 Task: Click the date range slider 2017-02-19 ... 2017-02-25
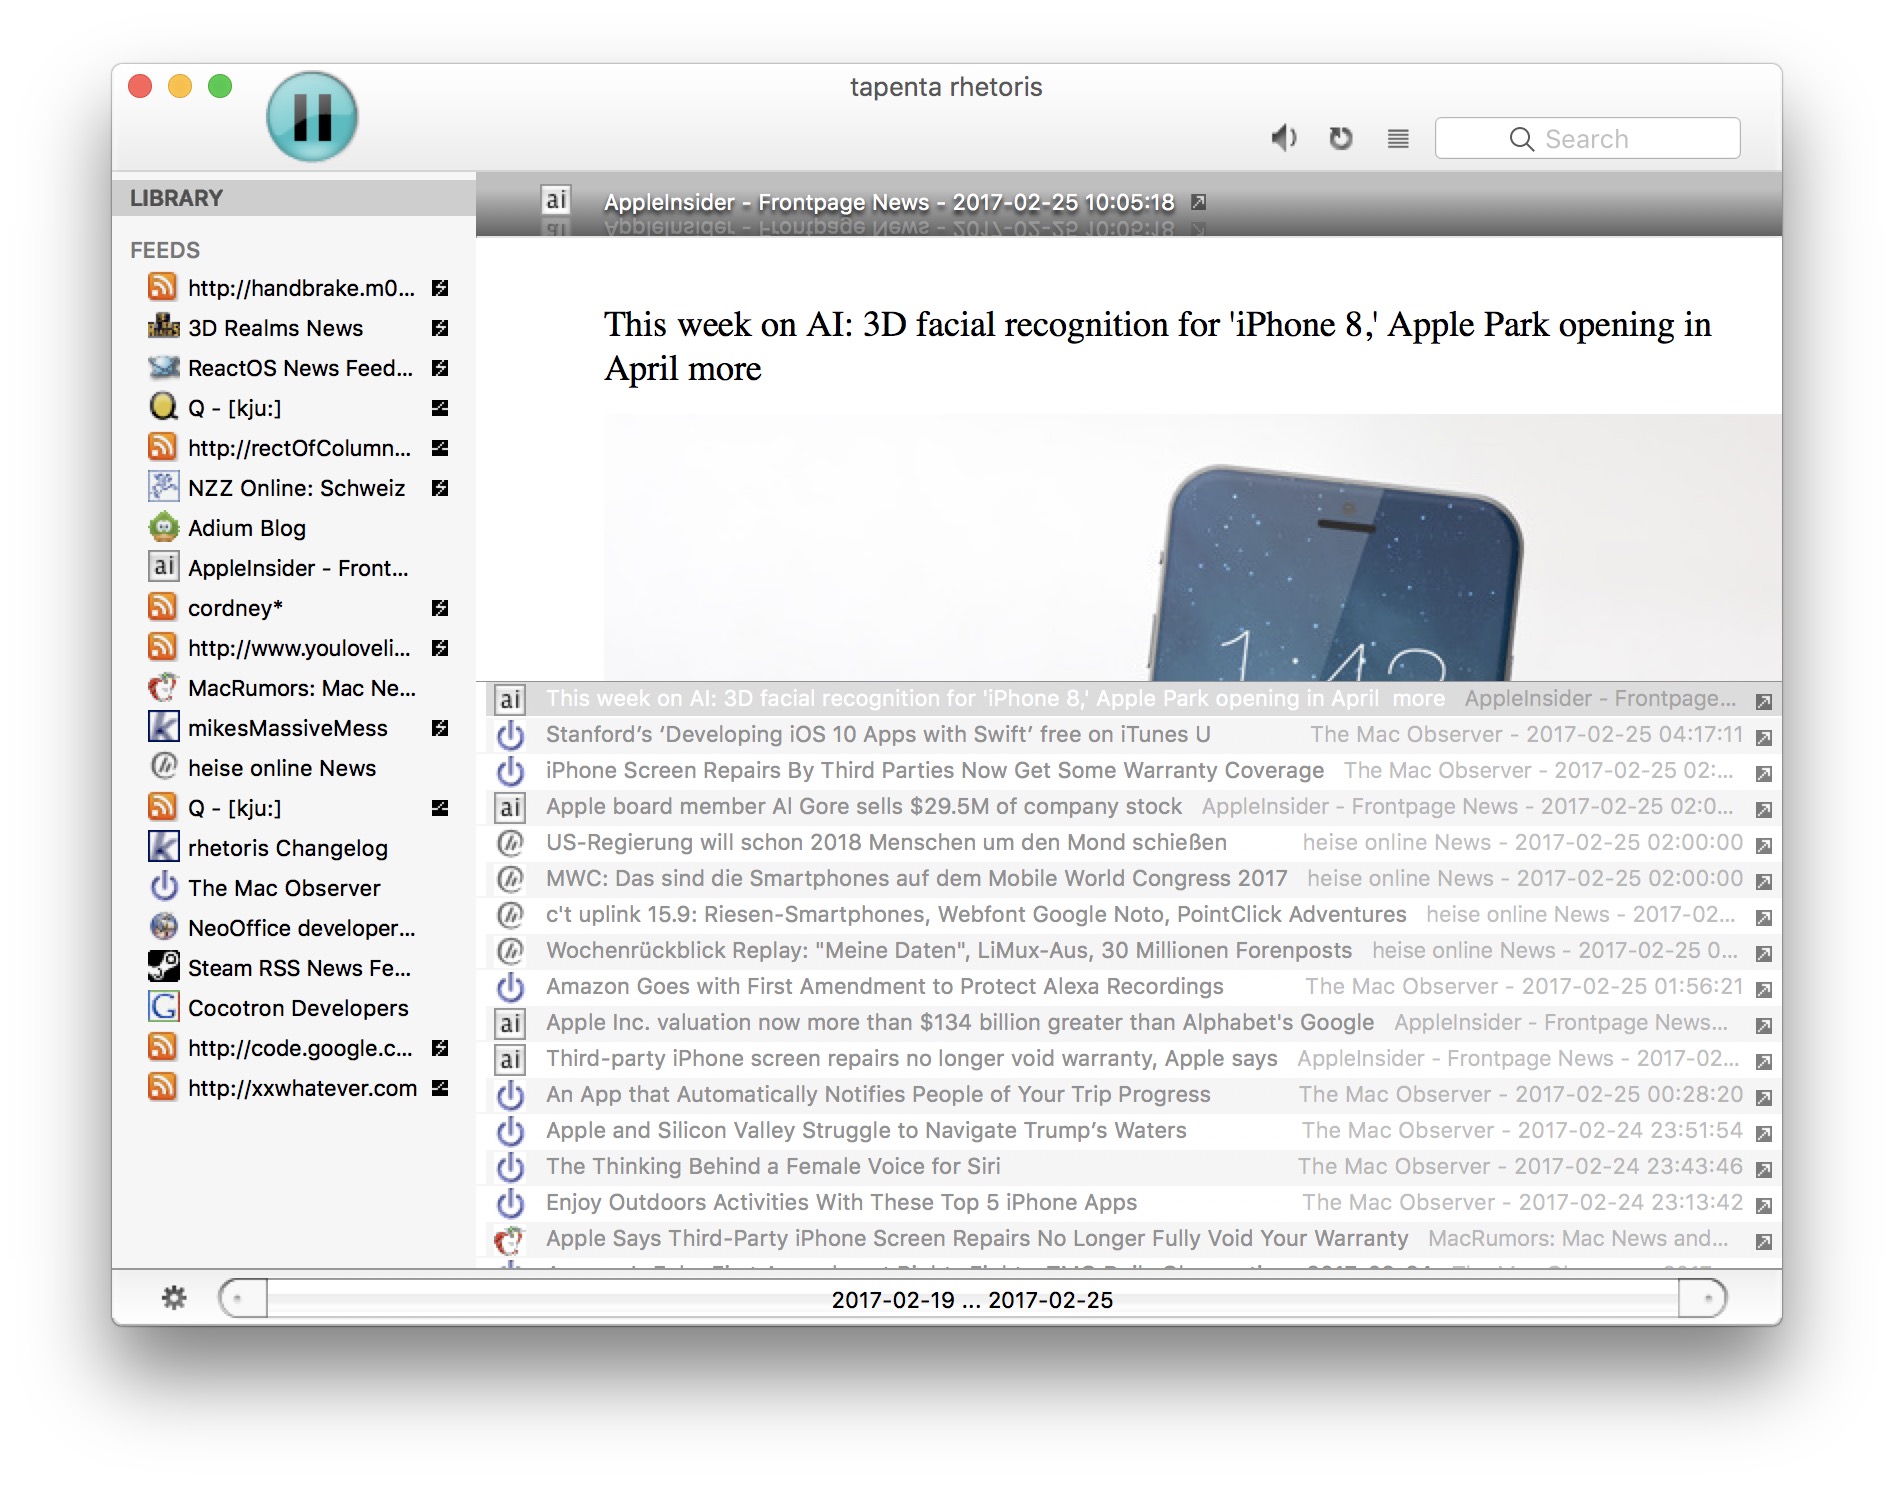coord(972,1299)
